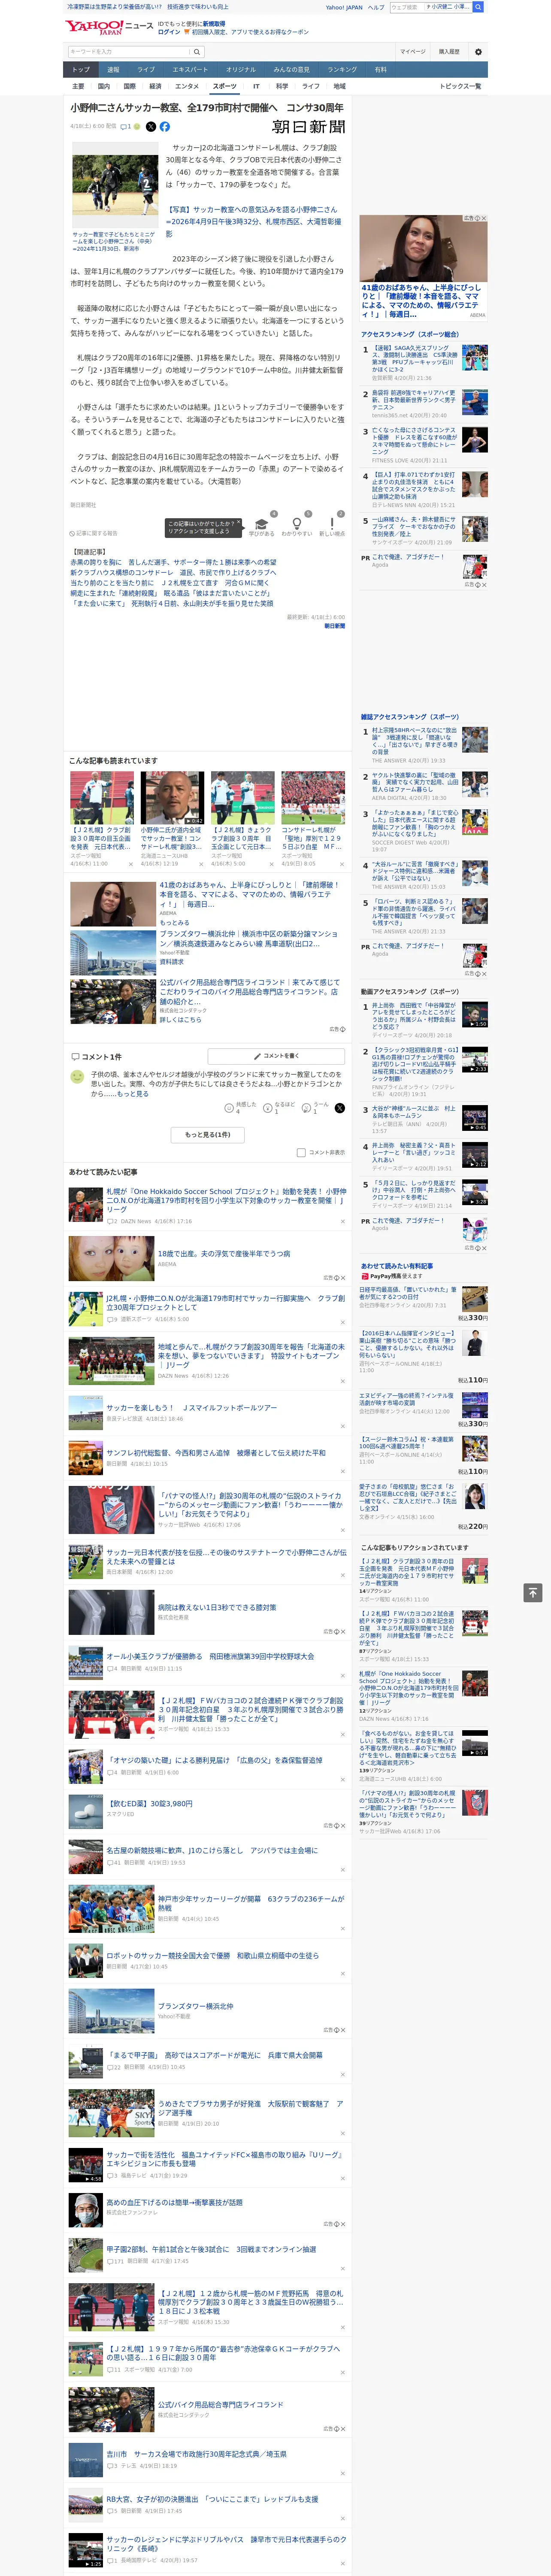The height and width of the screenshot is (2576, 551).
Task: Open the みんなの意見 navigation tab
Action: (291, 70)
